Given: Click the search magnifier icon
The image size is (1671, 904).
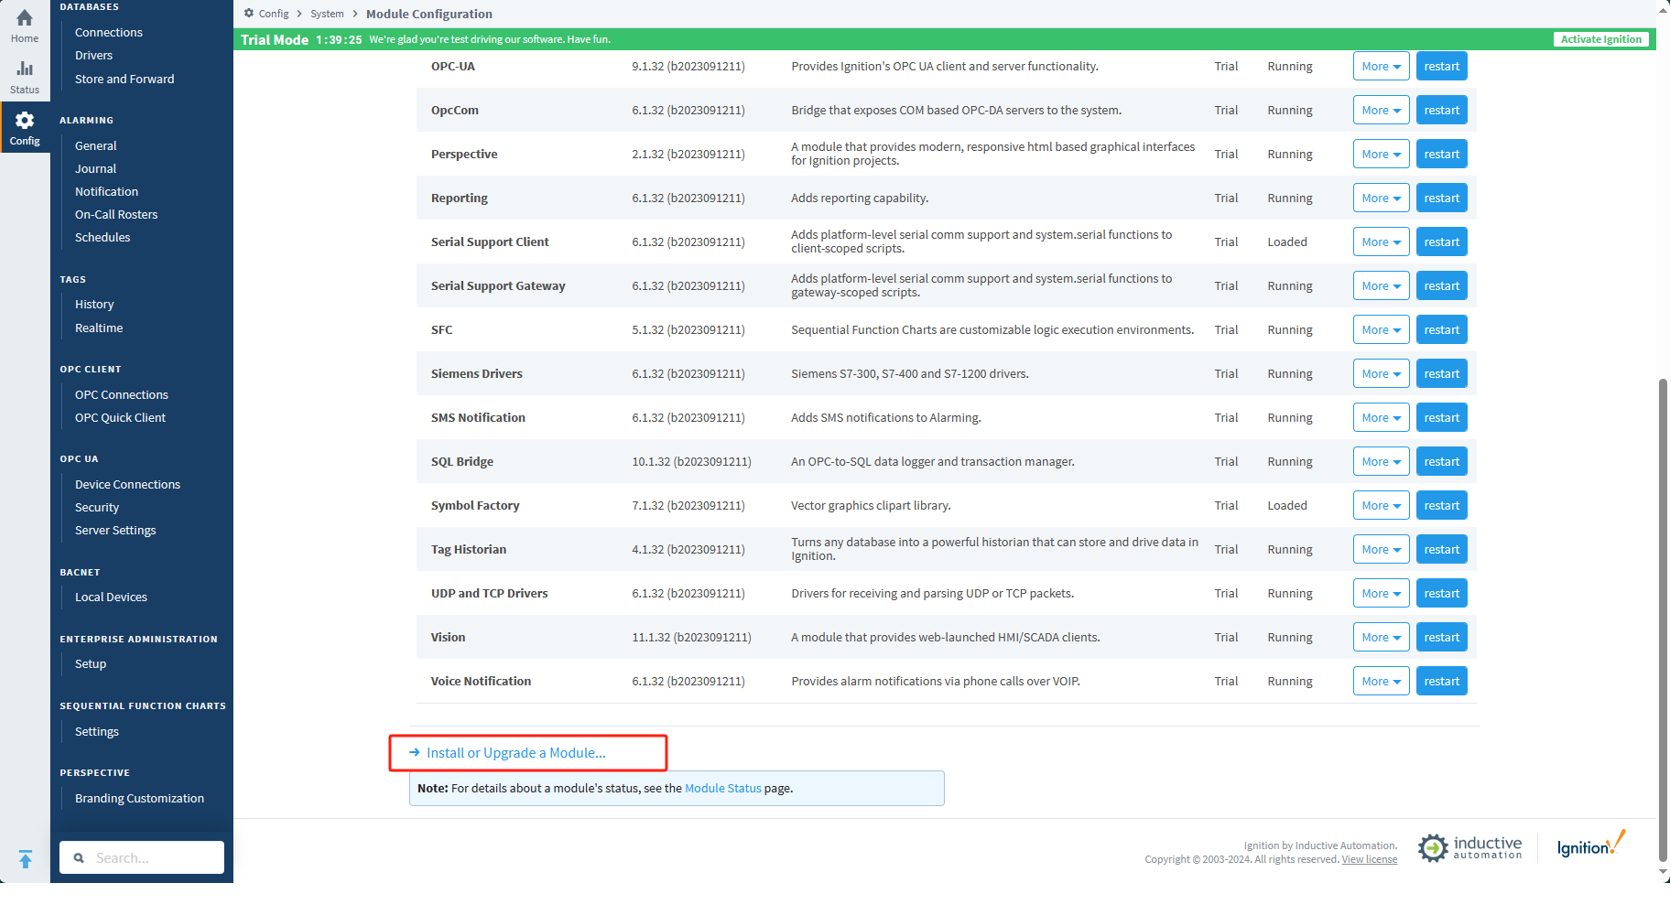Looking at the screenshot, I should point(79,858).
